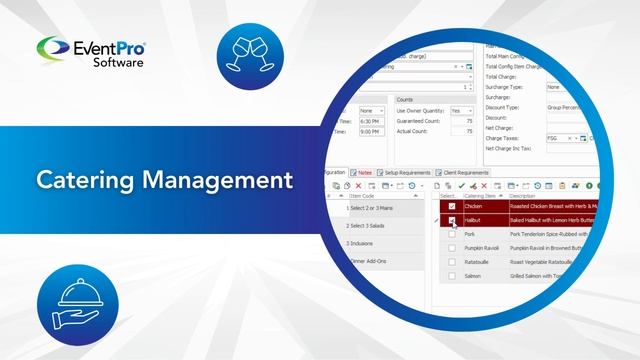640x360 pixels.
Task: Click the new document icon in catering items toolbar
Action: coord(437,186)
